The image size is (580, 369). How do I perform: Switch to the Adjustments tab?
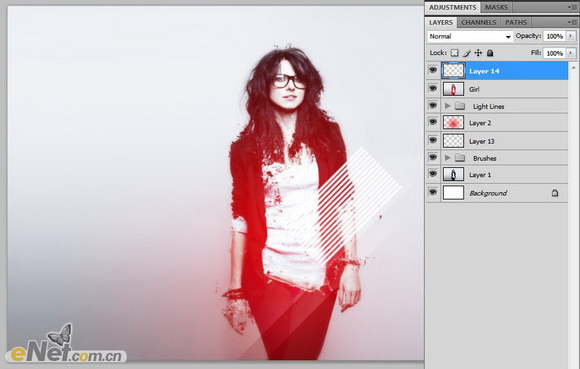452,7
